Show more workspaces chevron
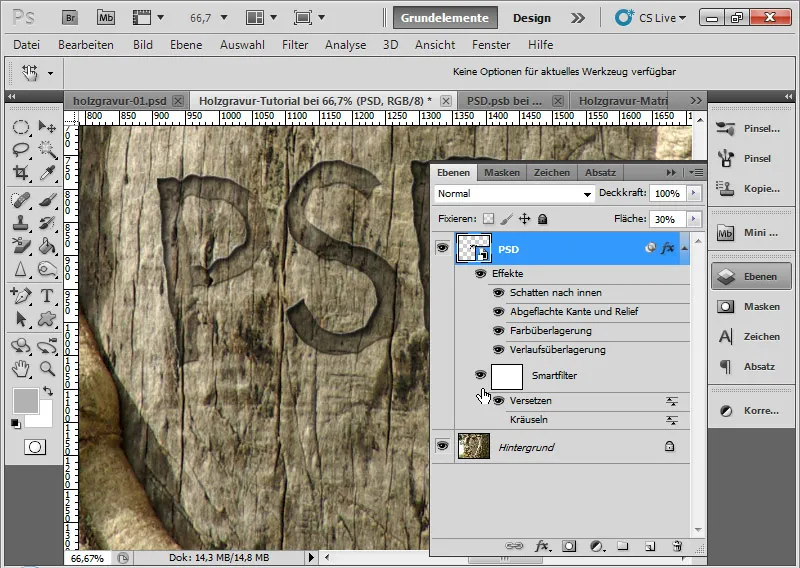This screenshot has width=800, height=568. pyautogui.click(x=578, y=18)
